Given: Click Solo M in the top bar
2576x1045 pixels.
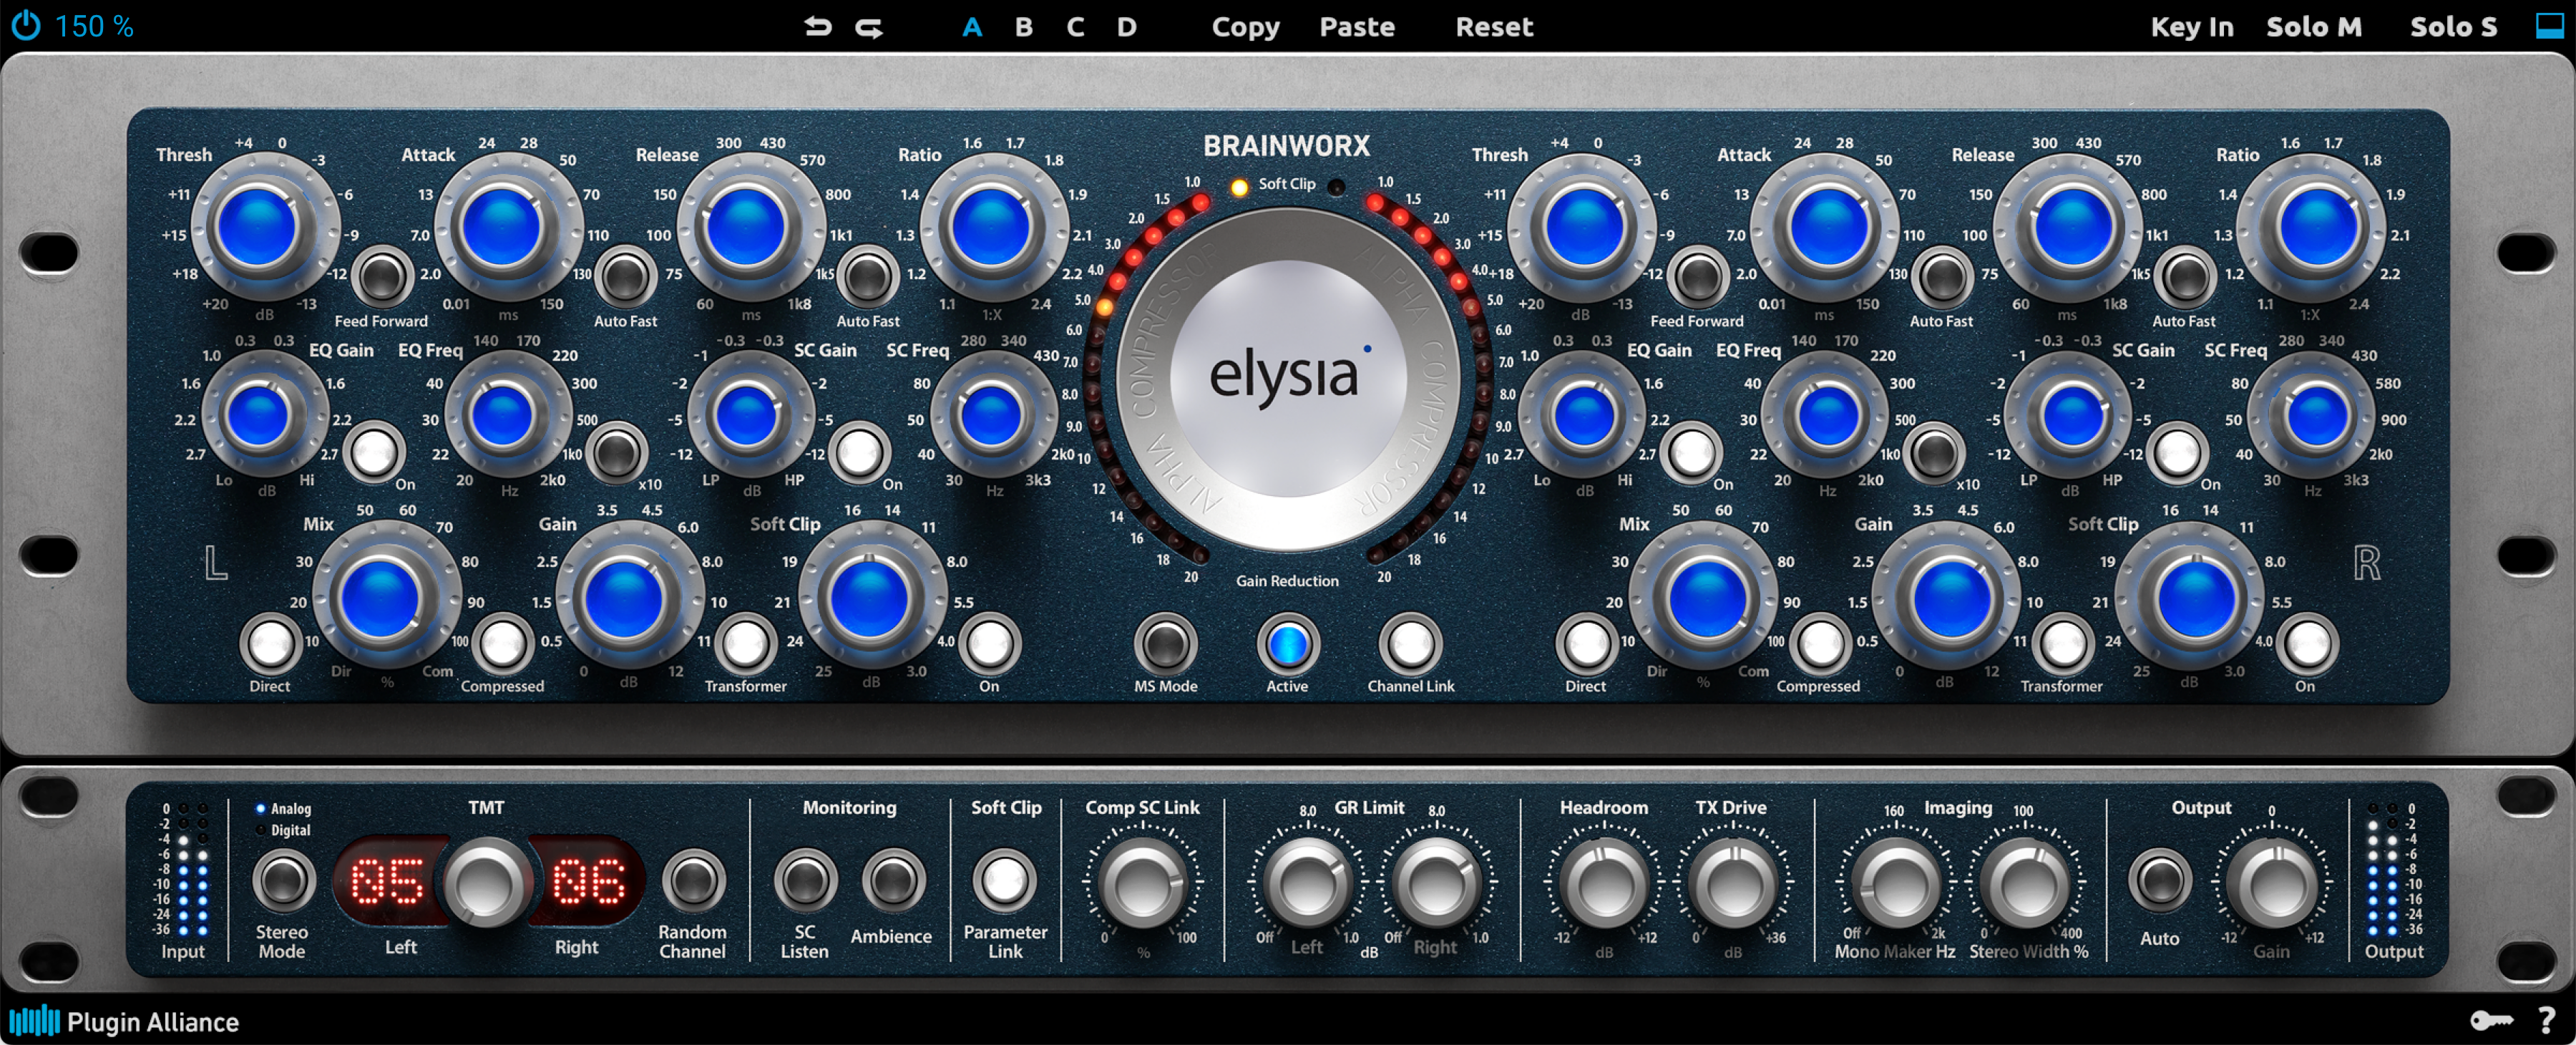Looking at the screenshot, I should tap(2313, 26).
